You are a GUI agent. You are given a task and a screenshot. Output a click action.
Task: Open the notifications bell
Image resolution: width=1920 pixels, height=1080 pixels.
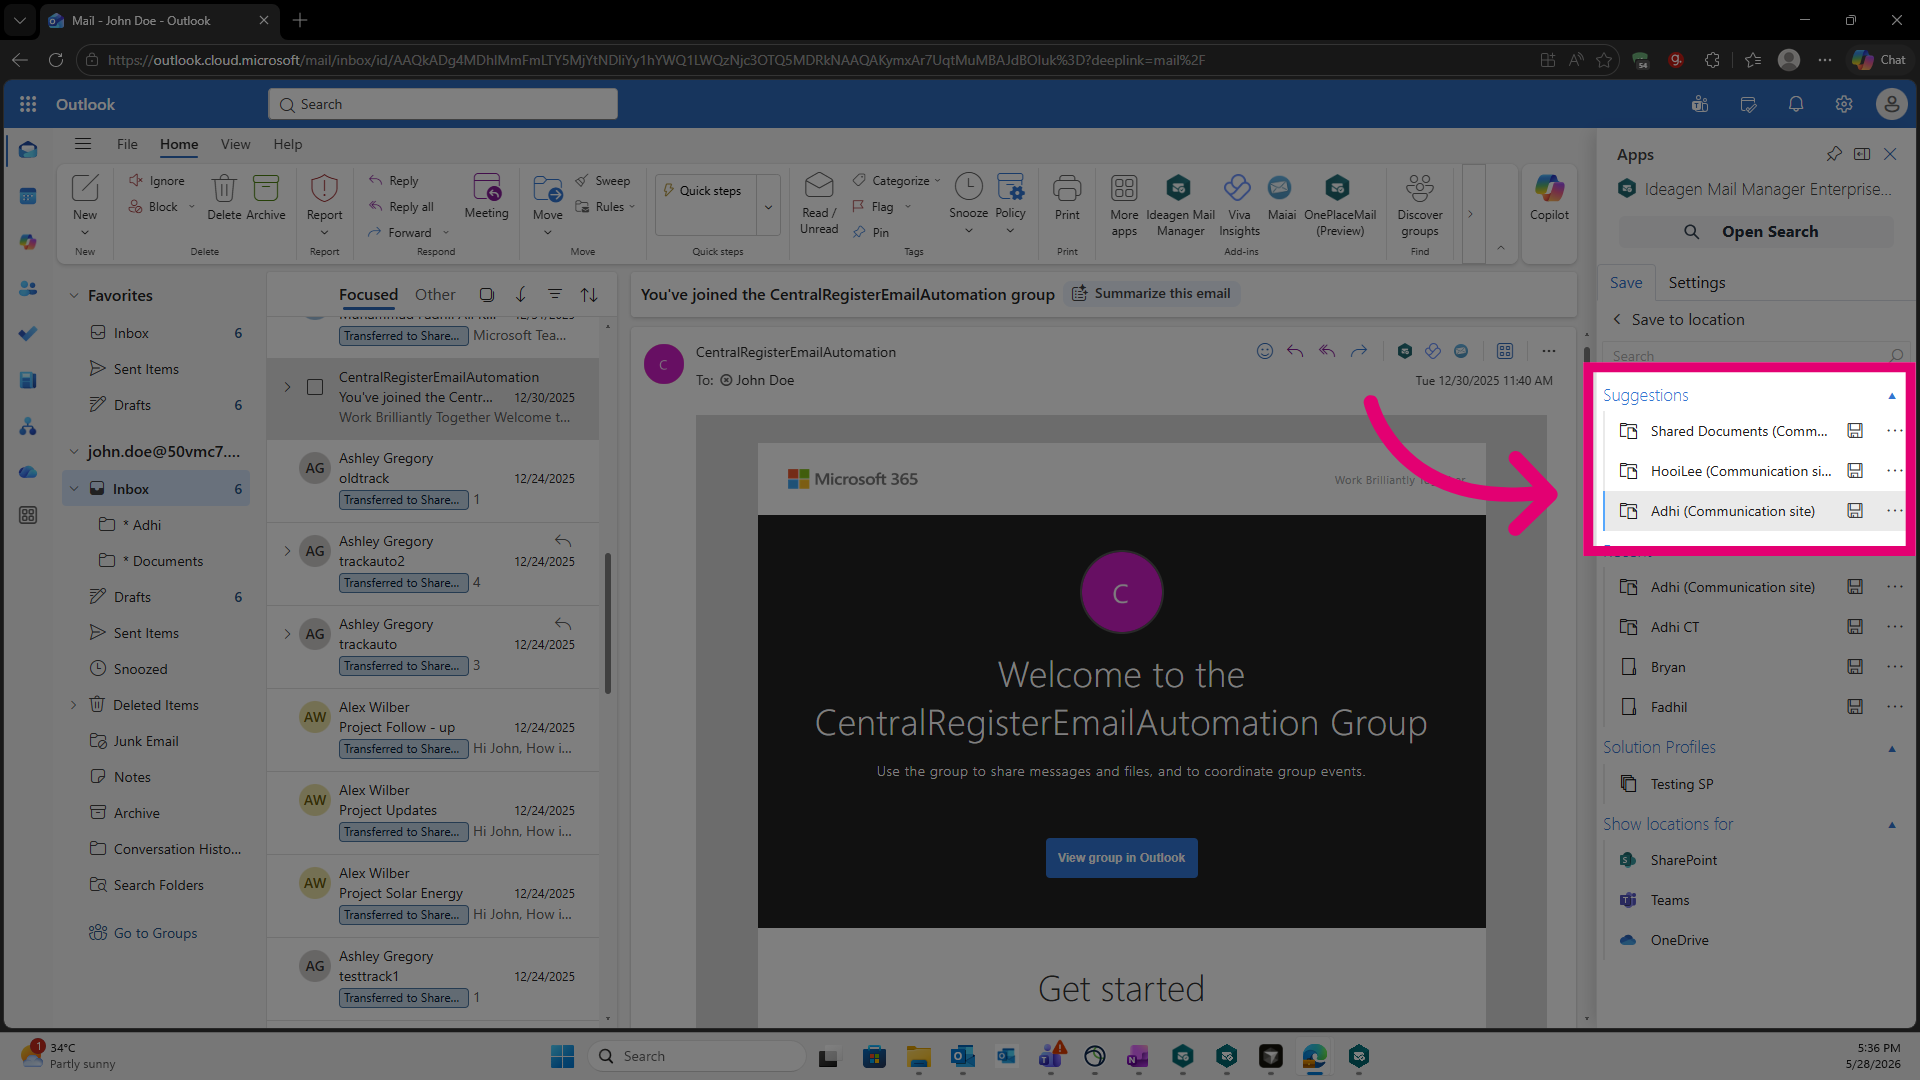point(1796,104)
